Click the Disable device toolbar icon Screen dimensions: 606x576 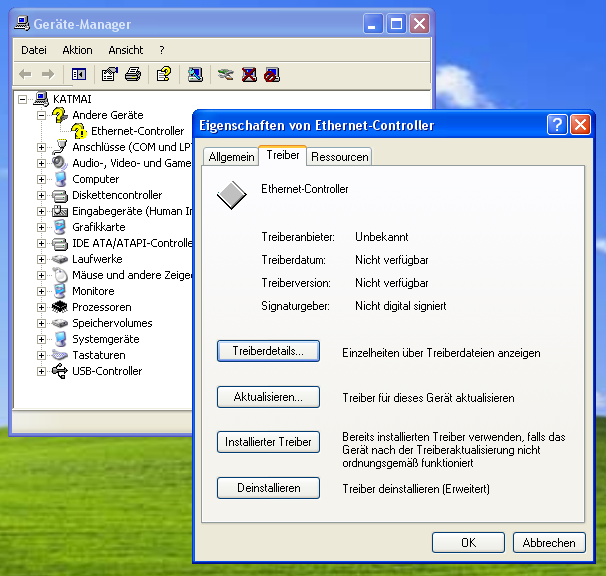272,74
